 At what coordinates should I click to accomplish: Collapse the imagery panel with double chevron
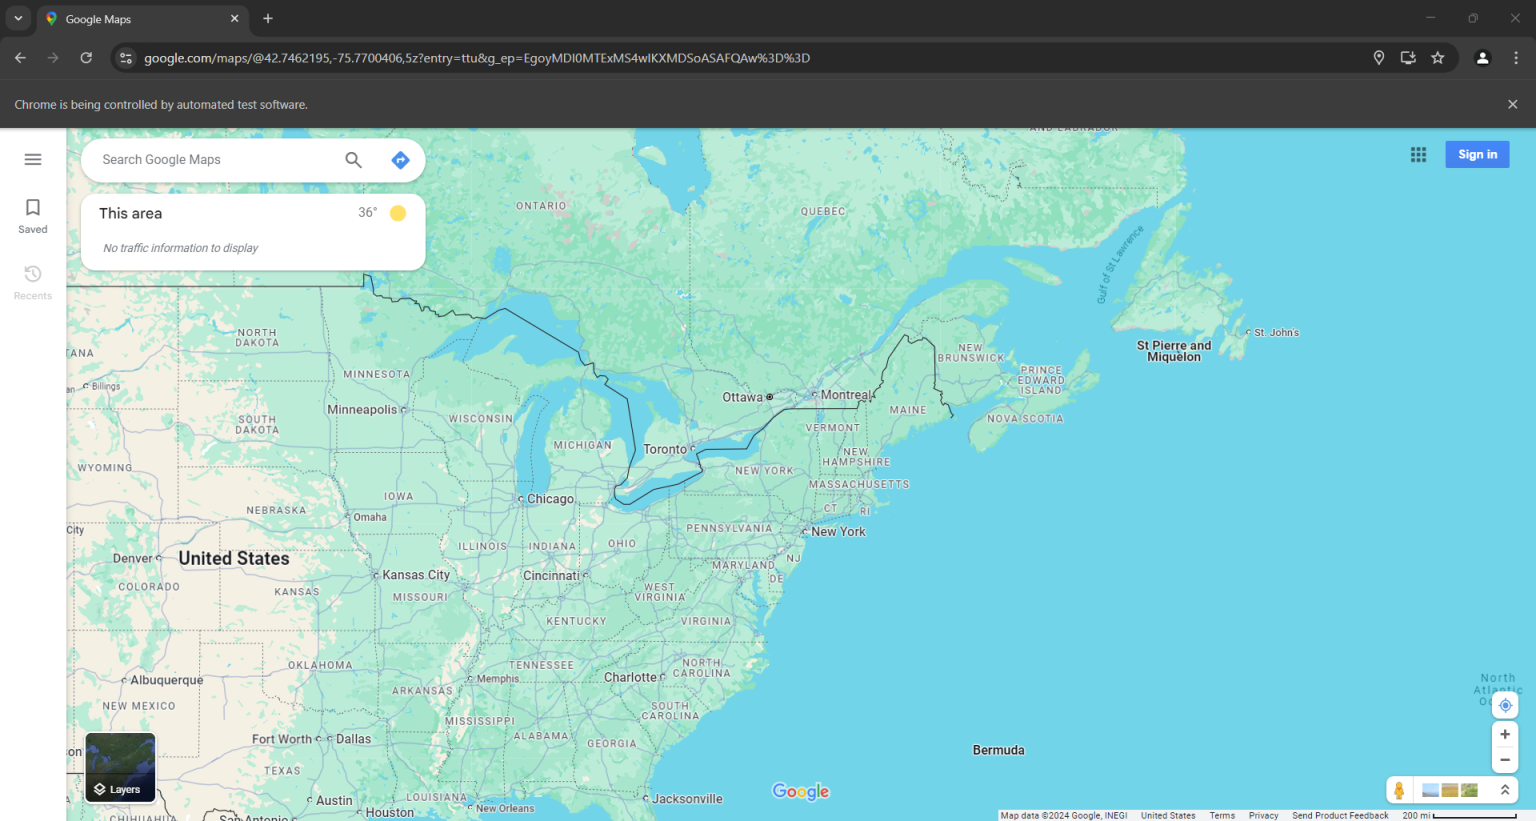1505,789
